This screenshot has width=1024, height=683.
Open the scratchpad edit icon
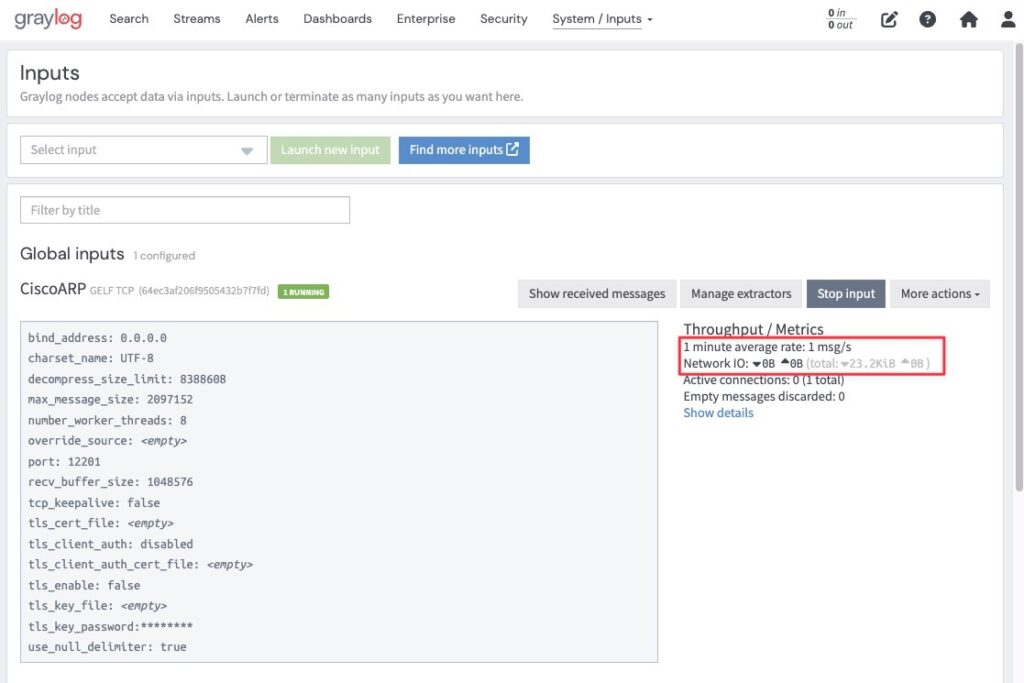tap(889, 20)
